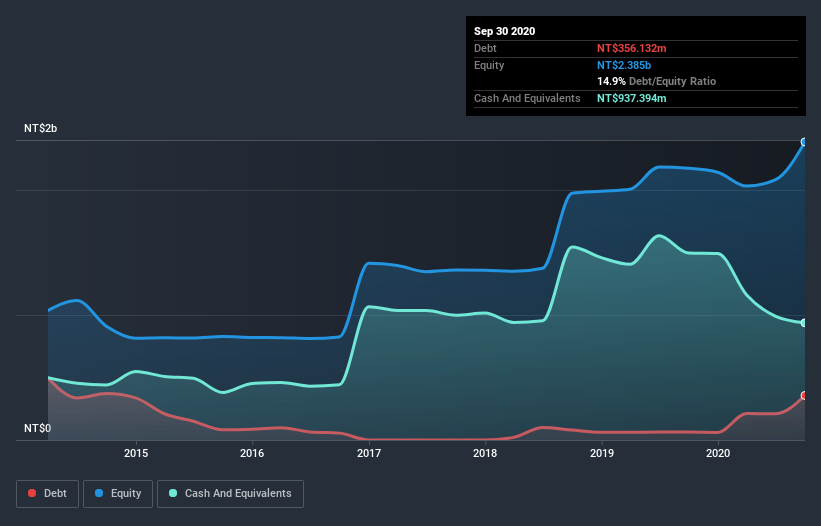
Task: Click the 2018 x-axis label
Action: (x=485, y=453)
